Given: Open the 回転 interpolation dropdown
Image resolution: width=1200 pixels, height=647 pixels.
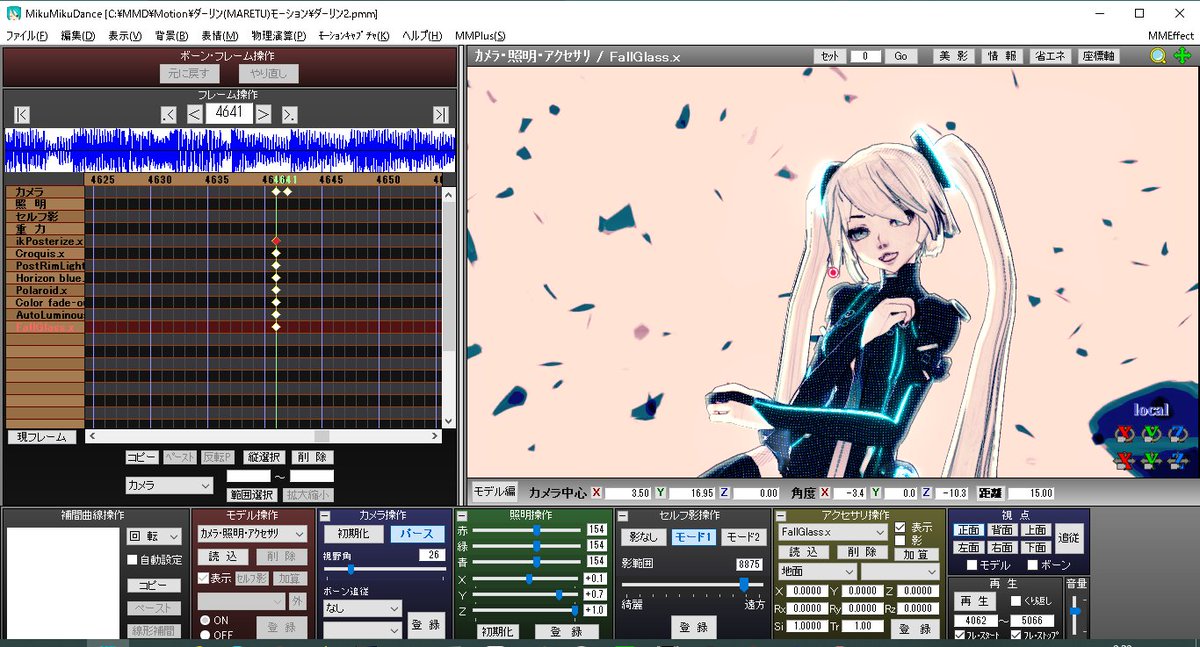Looking at the screenshot, I should pos(154,536).
